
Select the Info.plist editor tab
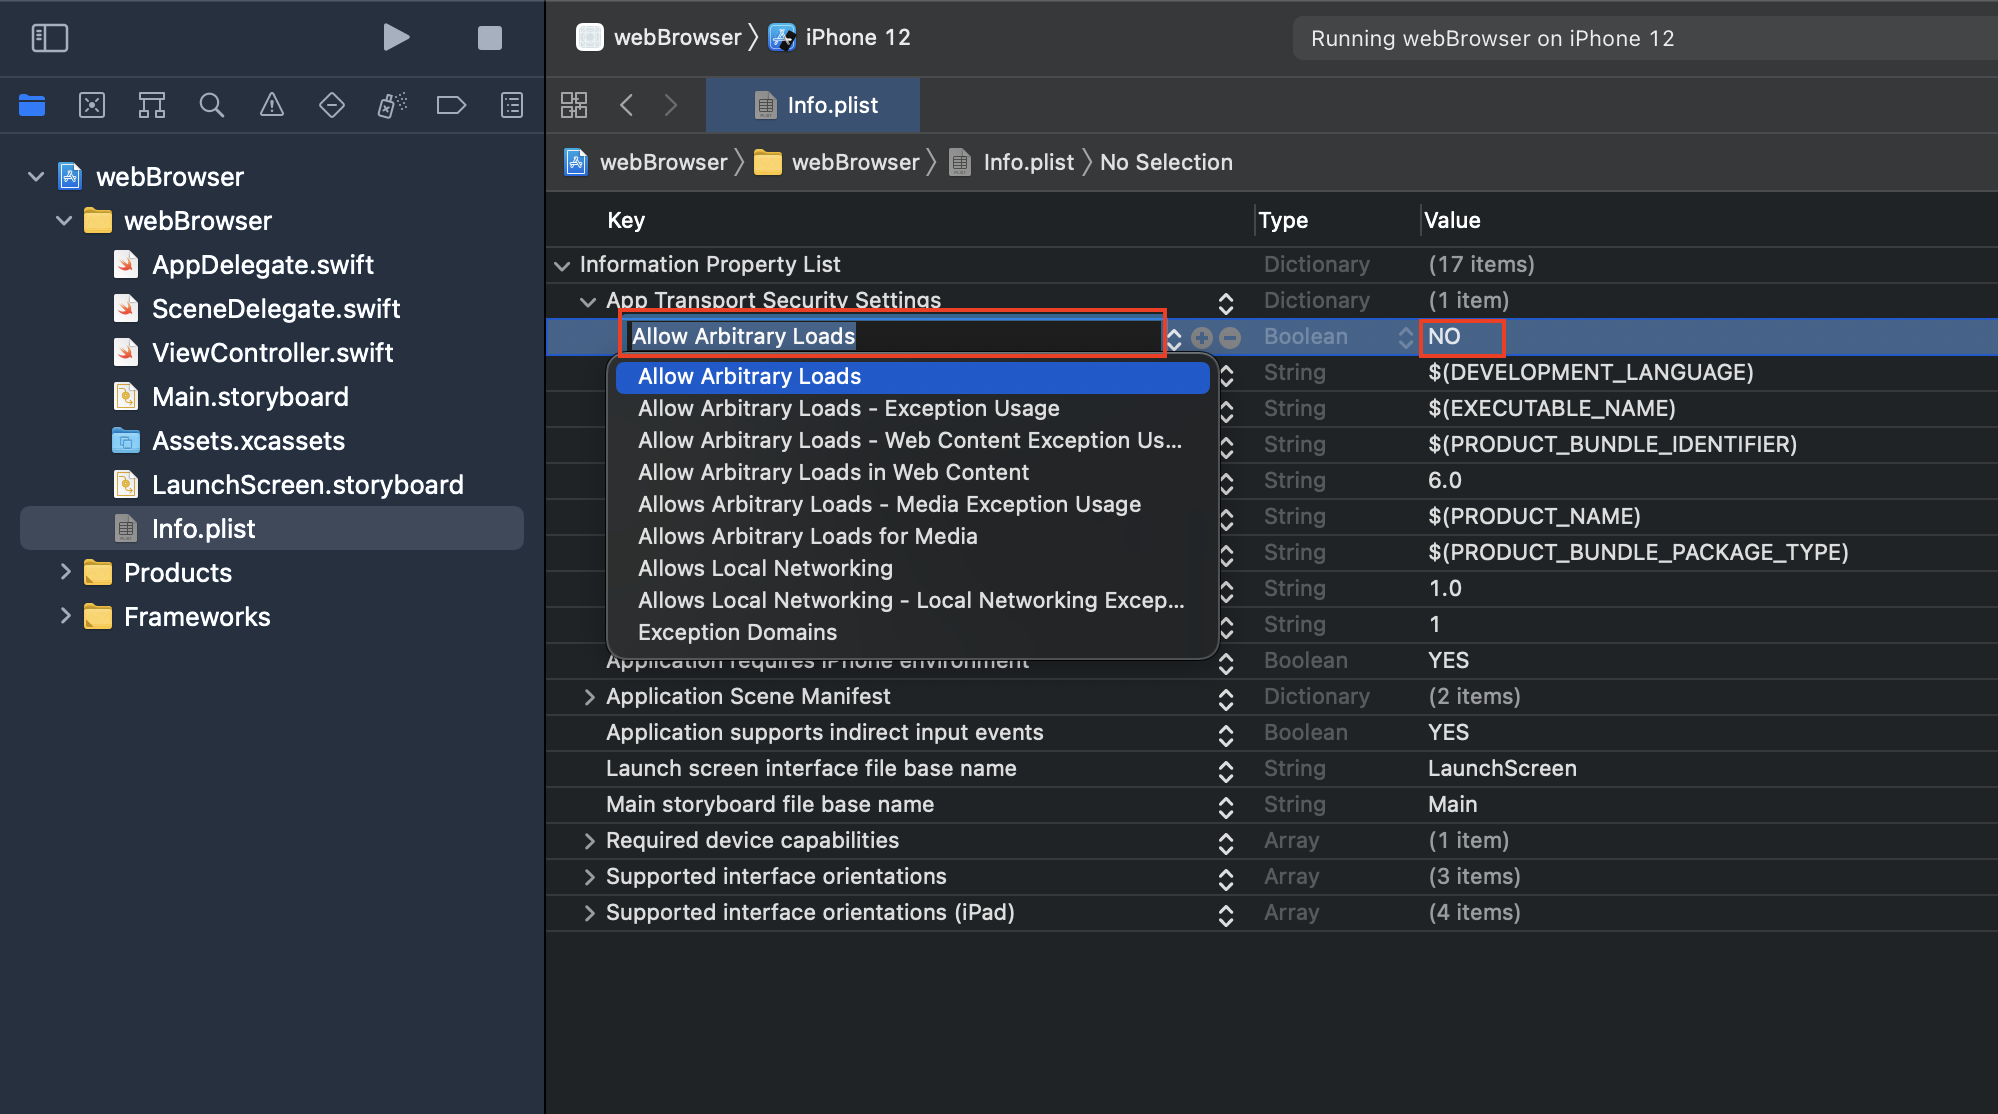pyautogui.click(x=813, y=105)
